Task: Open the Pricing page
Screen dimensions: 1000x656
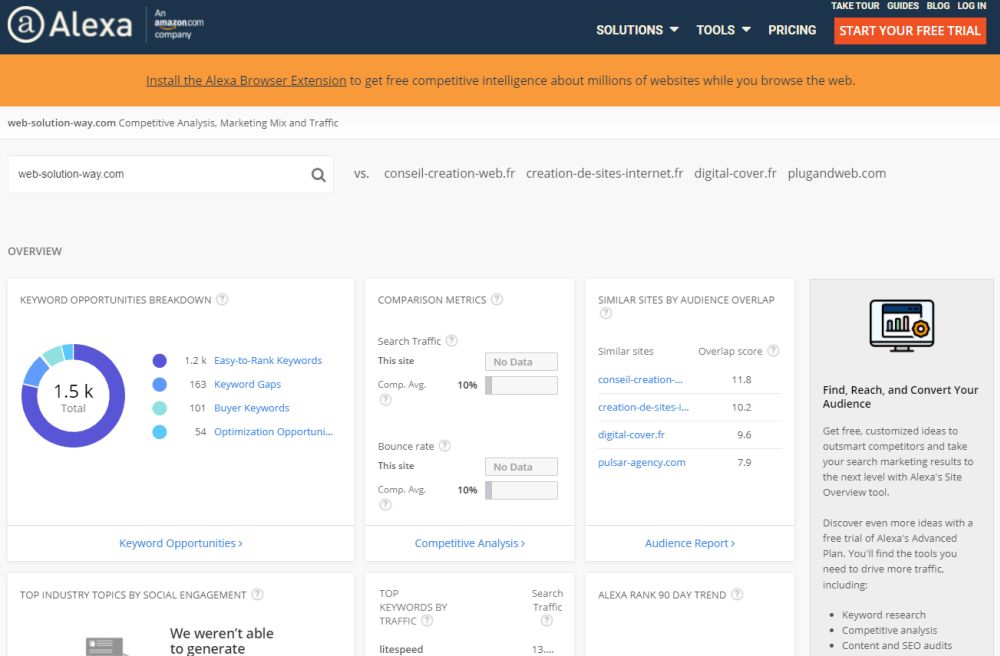Action: [x=792, y=30]
